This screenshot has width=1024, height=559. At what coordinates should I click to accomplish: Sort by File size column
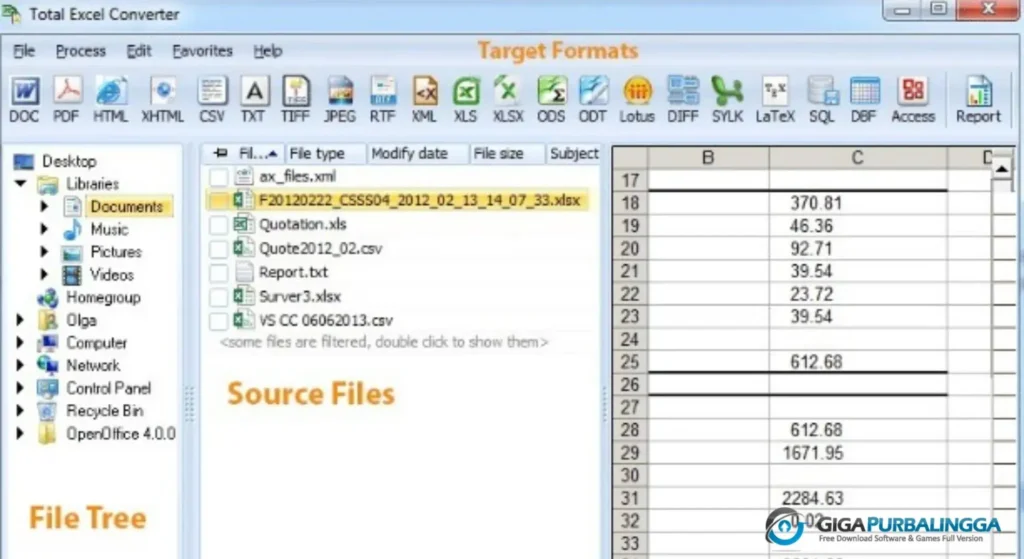coord(507,153)
